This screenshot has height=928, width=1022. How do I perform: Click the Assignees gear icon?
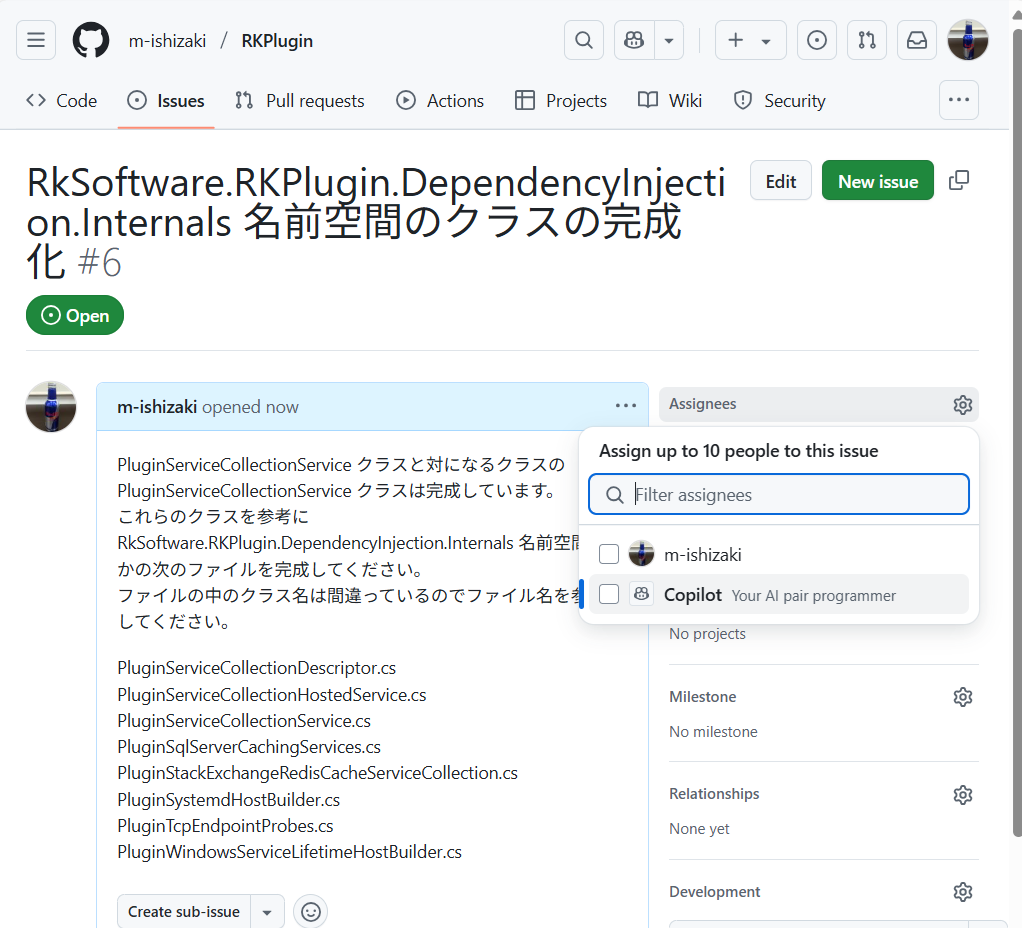click(963, 405)
